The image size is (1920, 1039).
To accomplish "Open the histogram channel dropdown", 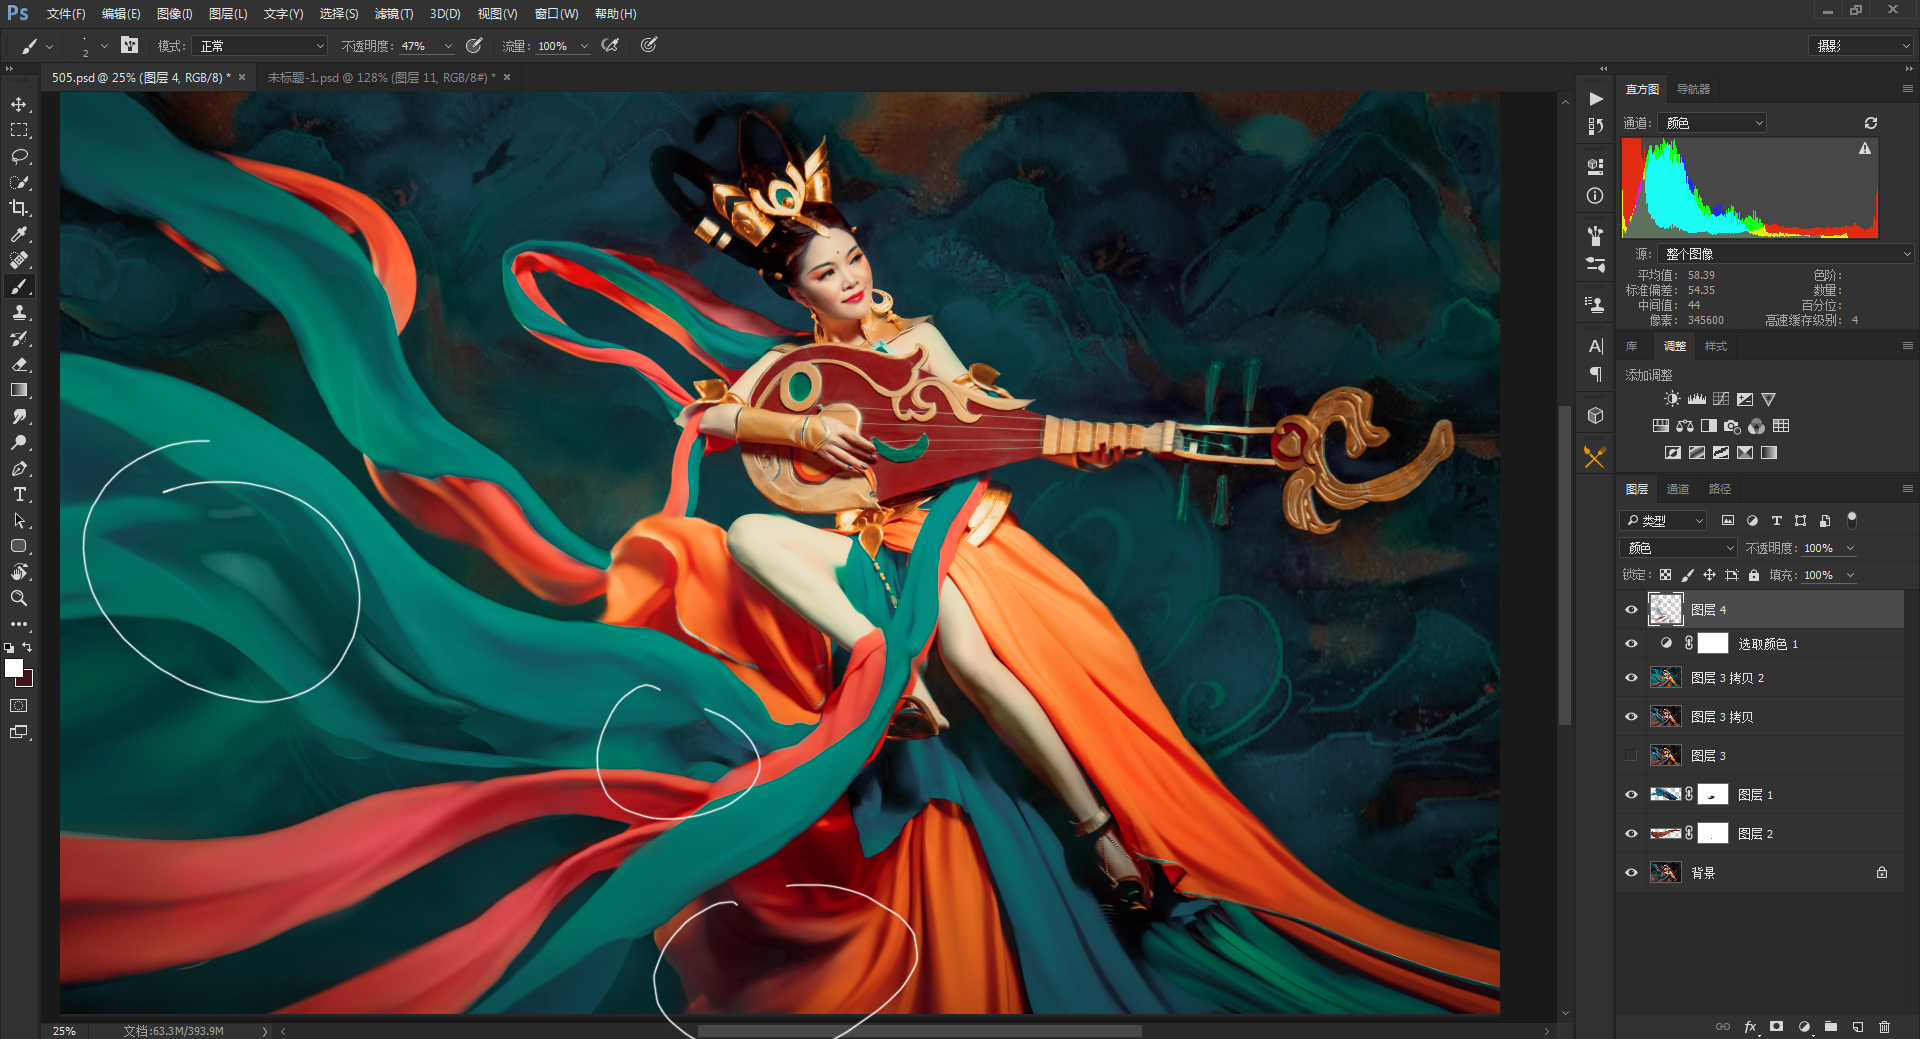I will [1712, 123].
